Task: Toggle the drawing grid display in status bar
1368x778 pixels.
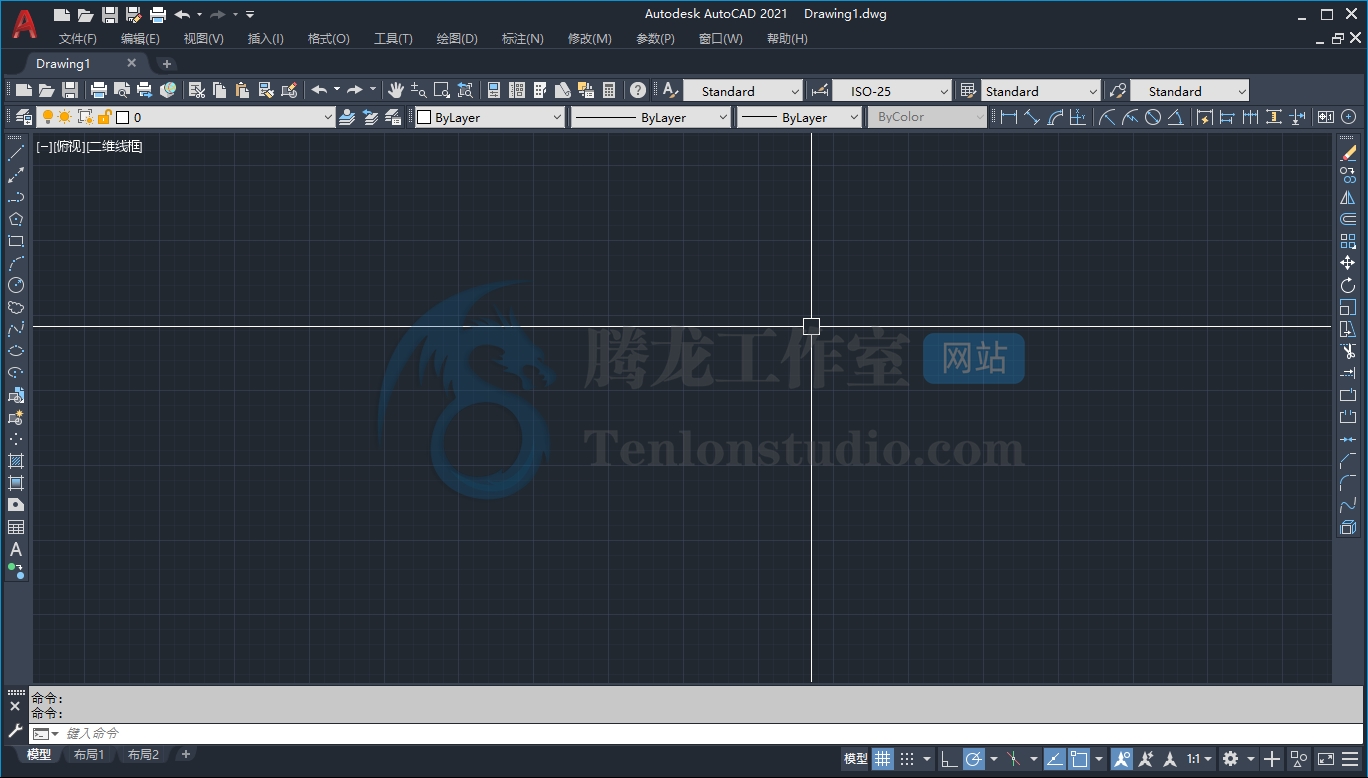Action: point(882,759)
